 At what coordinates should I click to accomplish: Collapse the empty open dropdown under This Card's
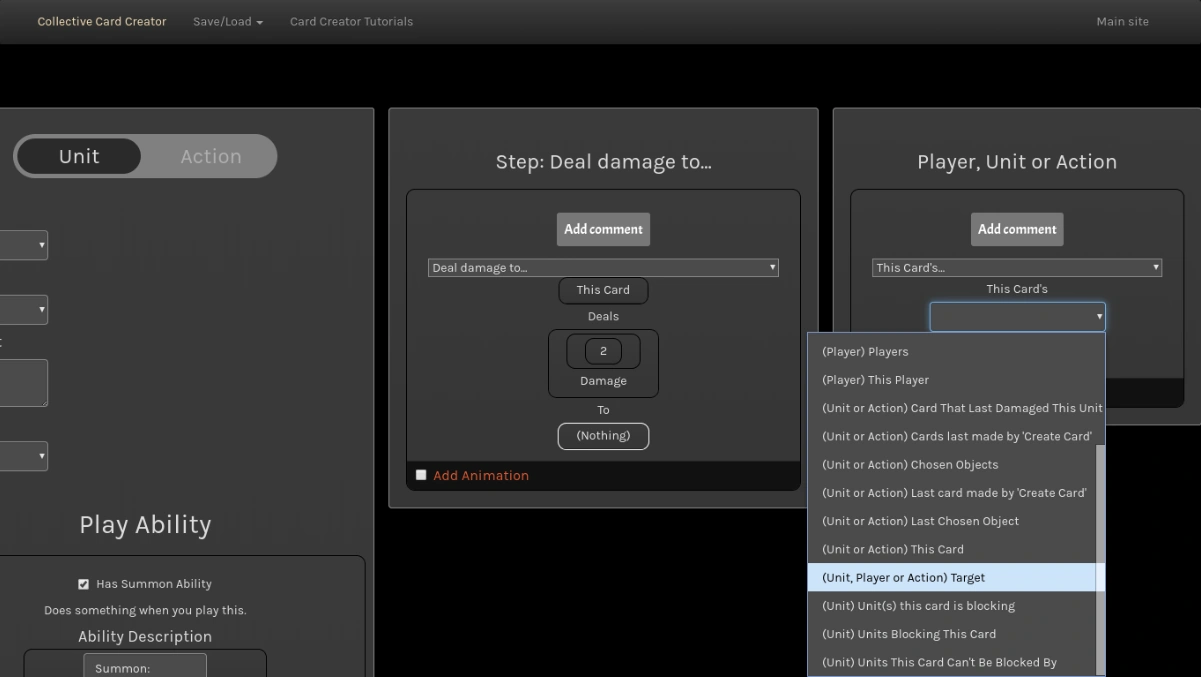pyautogui.click(x=1017, y=317)
